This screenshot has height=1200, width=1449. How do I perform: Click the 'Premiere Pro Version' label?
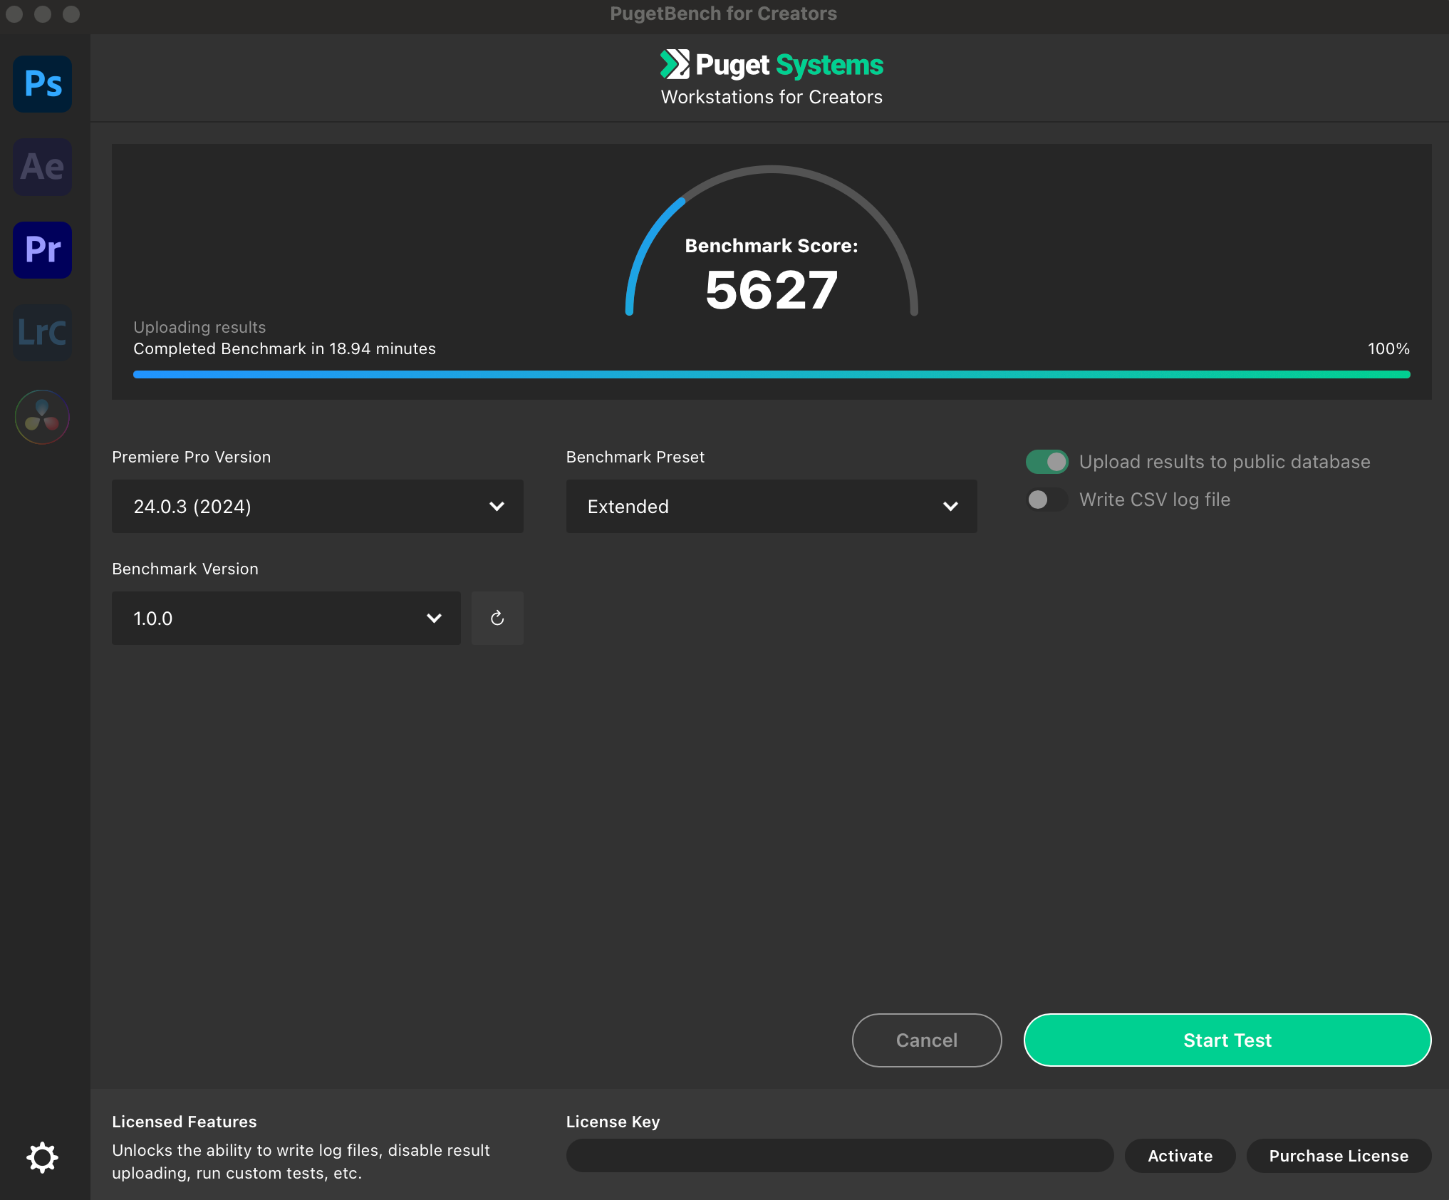[x=191, y=457]
